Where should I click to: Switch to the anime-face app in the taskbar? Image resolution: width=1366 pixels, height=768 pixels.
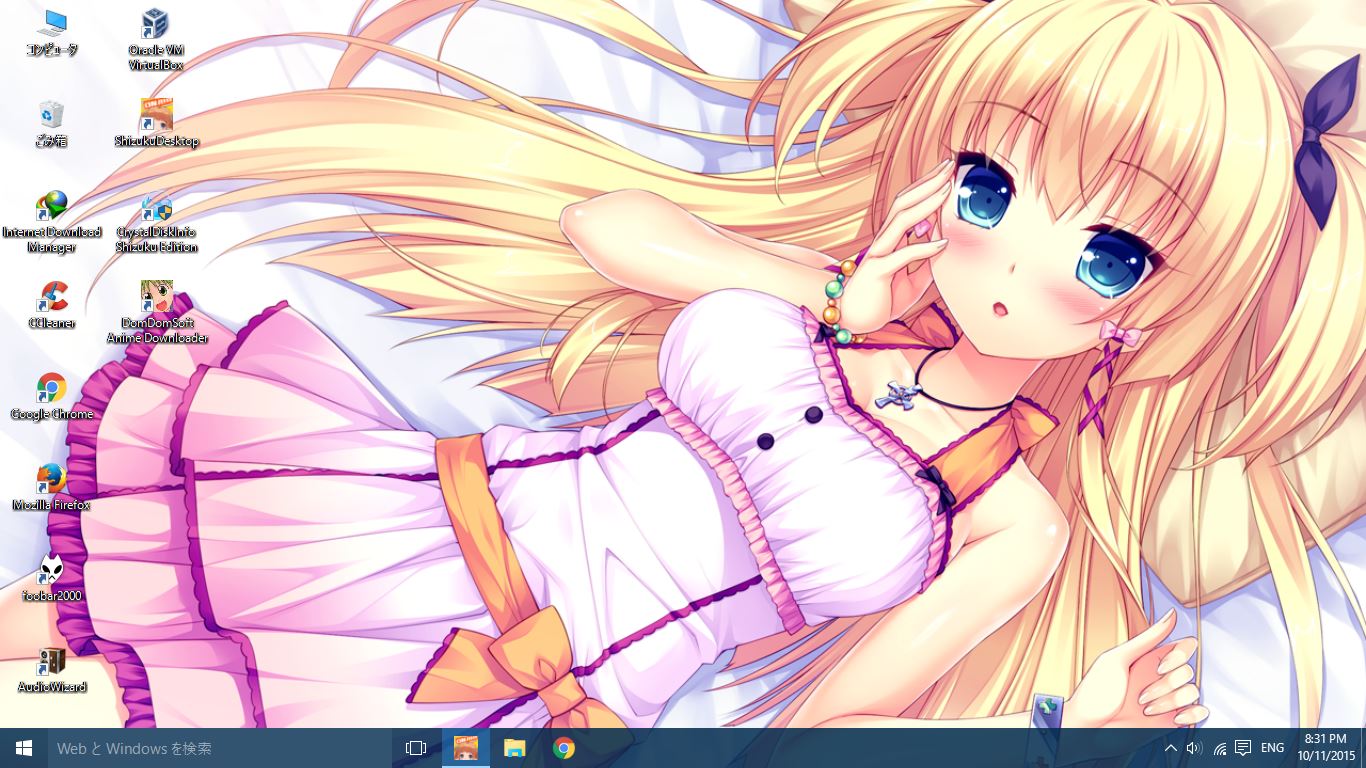[465, 748]
